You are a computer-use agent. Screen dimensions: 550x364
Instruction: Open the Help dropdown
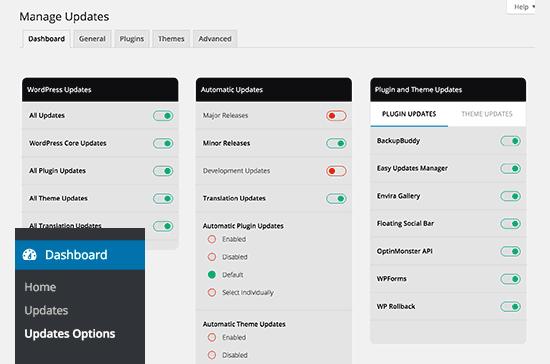[x=521, y=7]
